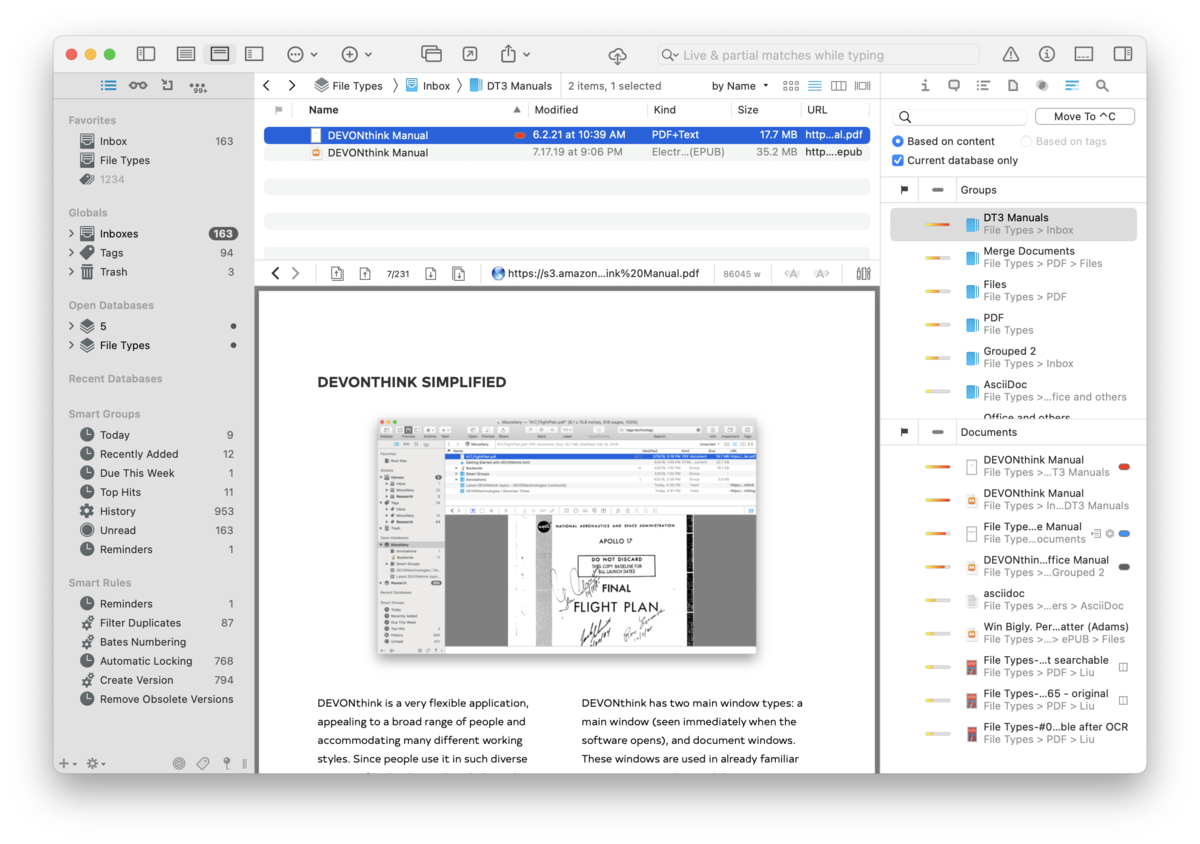Switch sidebar to navigate list view

108,86
